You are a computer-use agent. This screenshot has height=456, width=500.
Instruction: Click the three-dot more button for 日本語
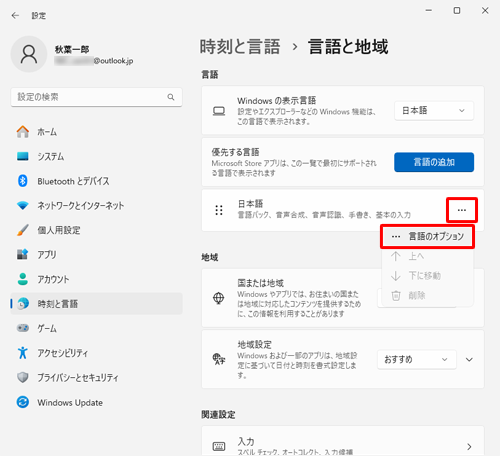tap(462, 210)
